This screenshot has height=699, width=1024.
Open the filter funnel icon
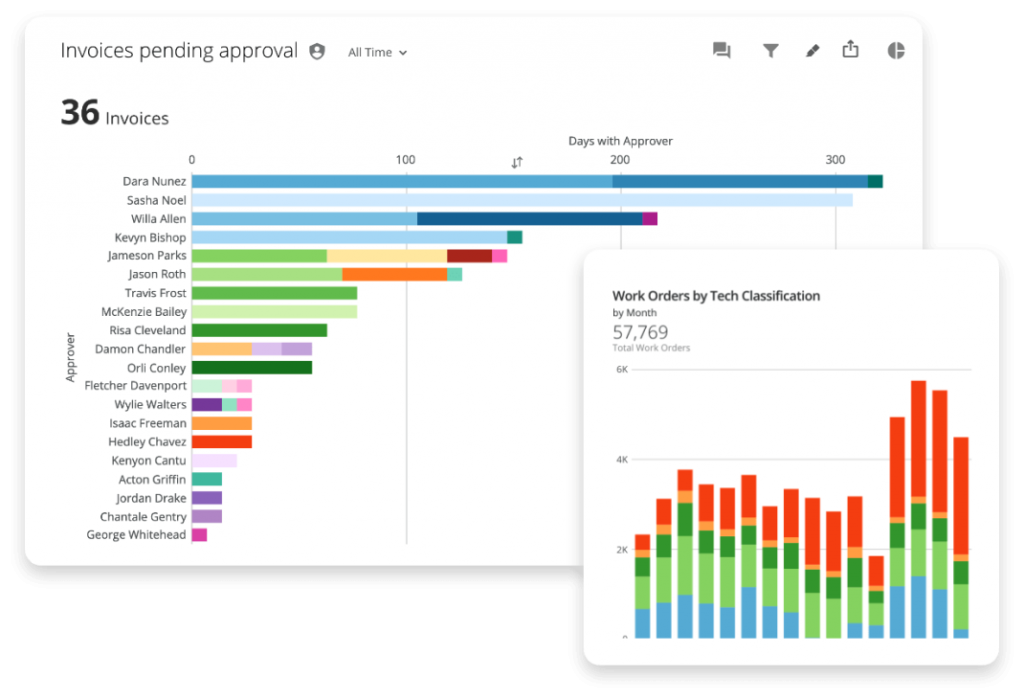(770, 49)
